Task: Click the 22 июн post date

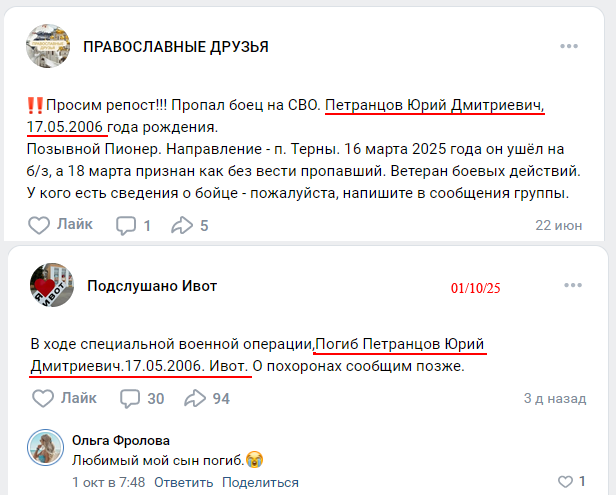Action: 558,225
